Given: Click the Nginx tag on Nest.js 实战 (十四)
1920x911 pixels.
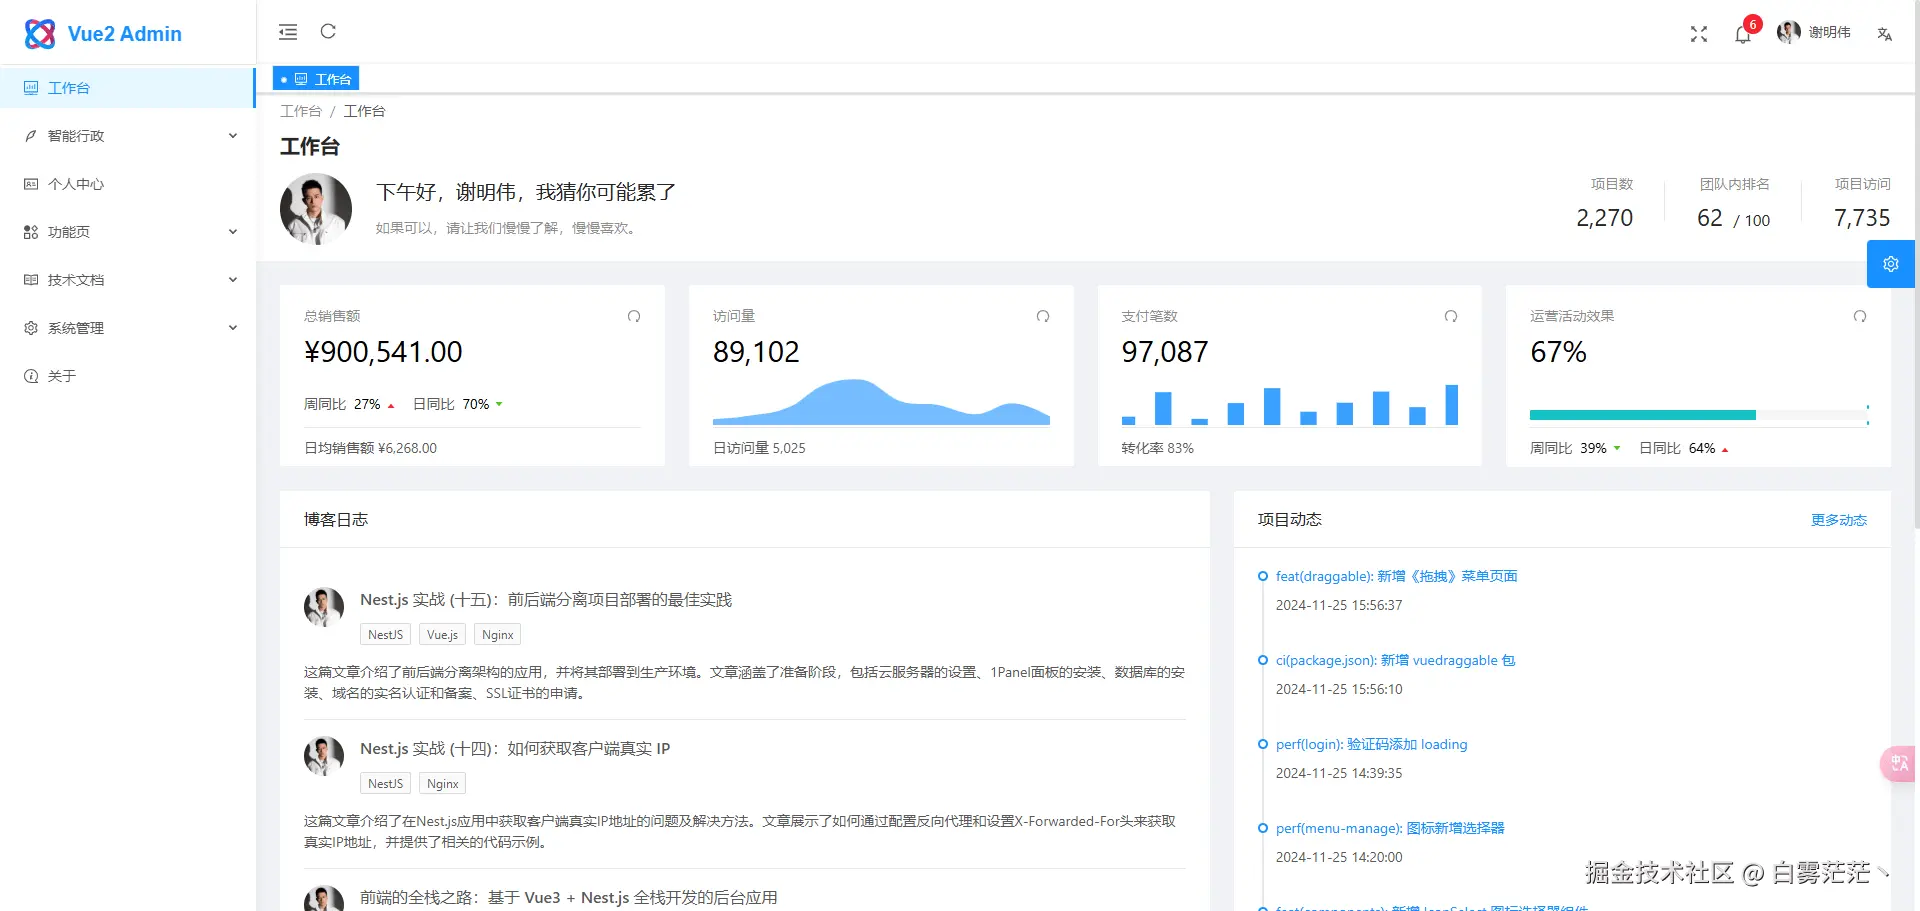Looking at the screenshot, I should click(x=443, y=784).
